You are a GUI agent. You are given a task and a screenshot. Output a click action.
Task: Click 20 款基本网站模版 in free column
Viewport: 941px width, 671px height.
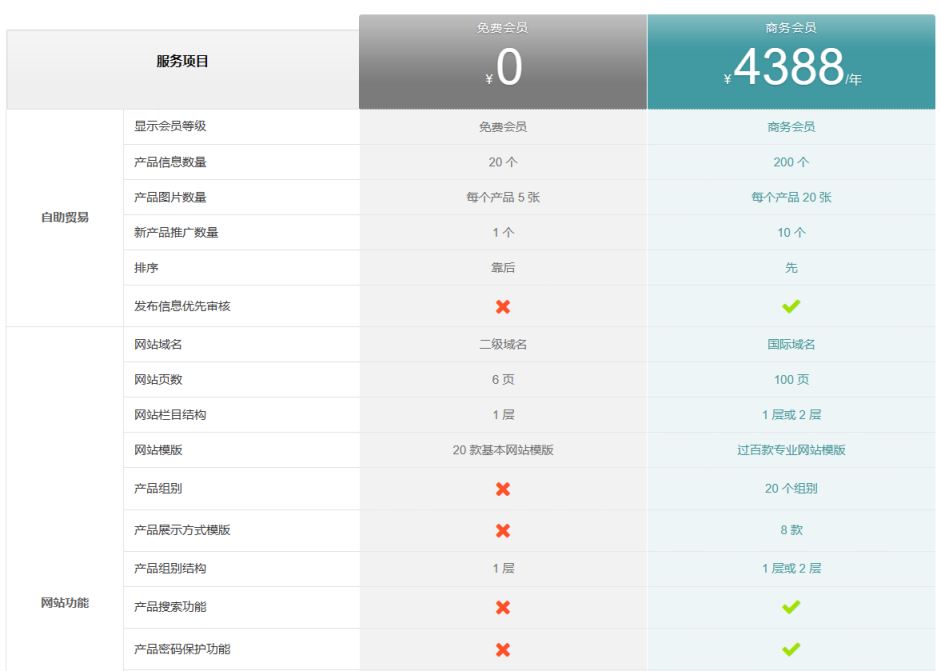pos(503,450)
